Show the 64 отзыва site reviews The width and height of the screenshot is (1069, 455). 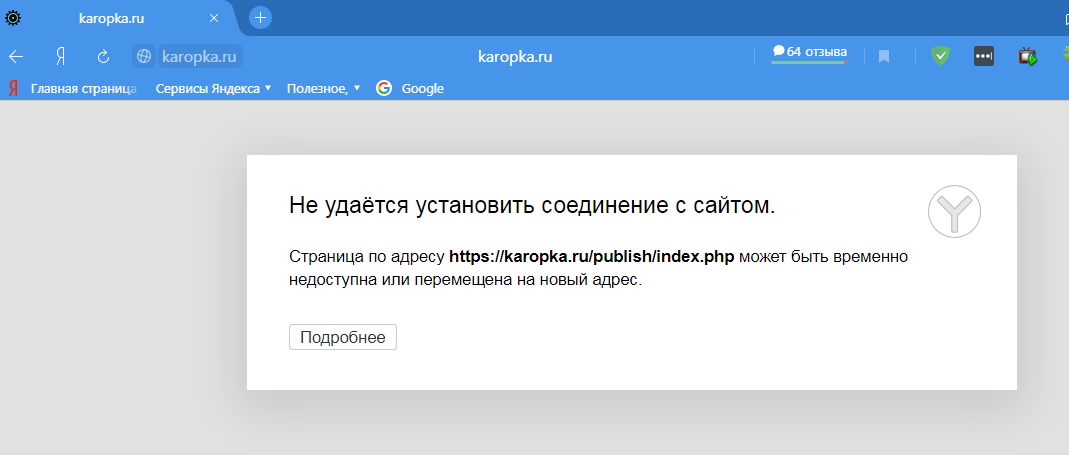tap(809, 52)
